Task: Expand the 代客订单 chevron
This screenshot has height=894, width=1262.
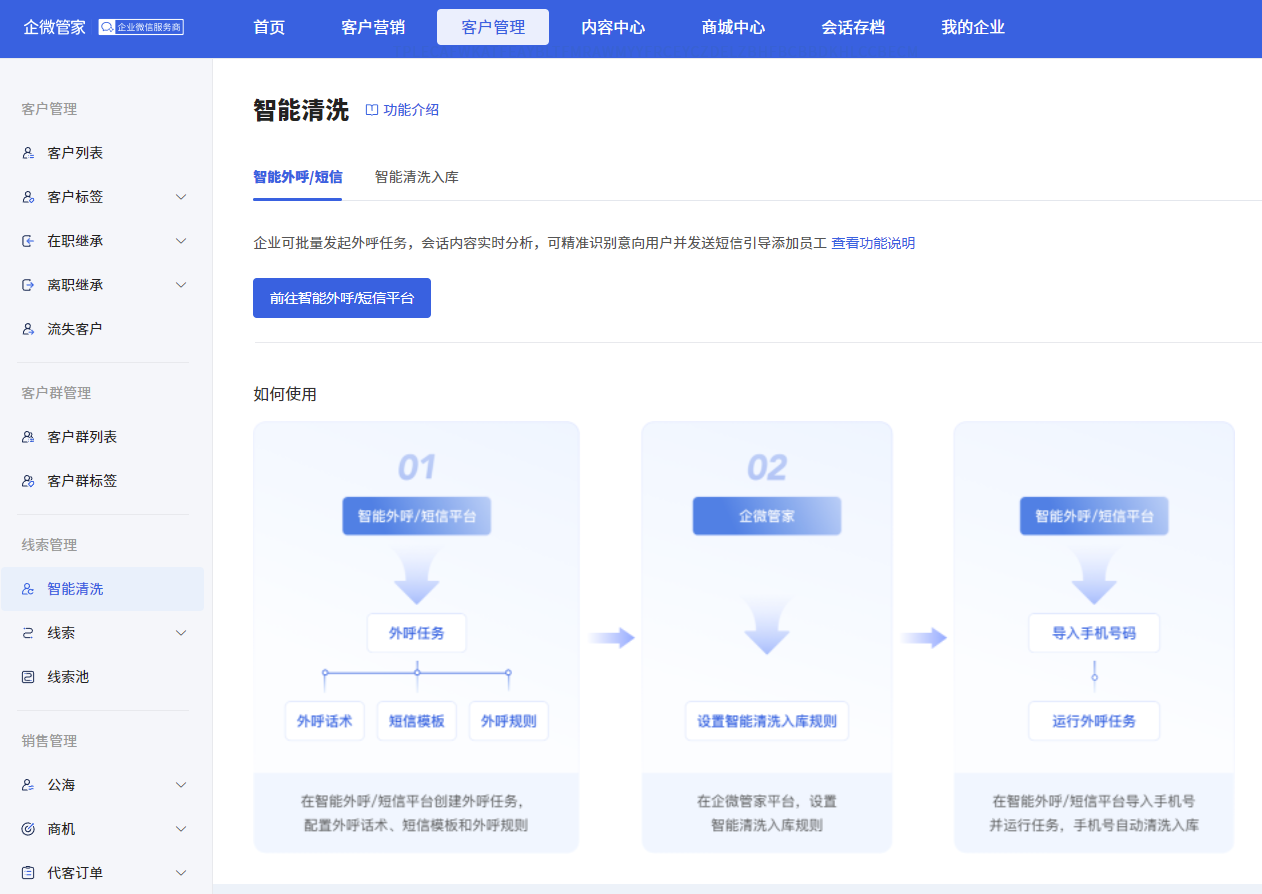Action: (x=181, y=873)
